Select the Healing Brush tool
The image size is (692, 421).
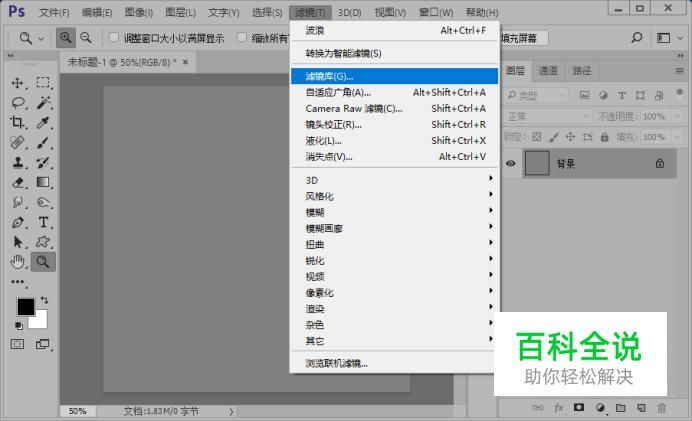click(17, 143)
